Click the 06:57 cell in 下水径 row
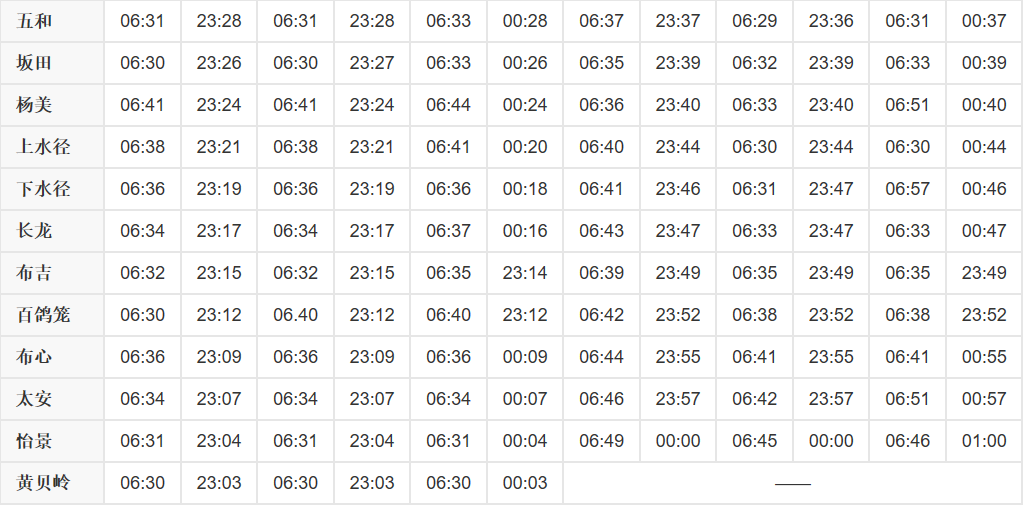Image resolution: width=1023 pixels, height=505 pixels. click(908, 189)
